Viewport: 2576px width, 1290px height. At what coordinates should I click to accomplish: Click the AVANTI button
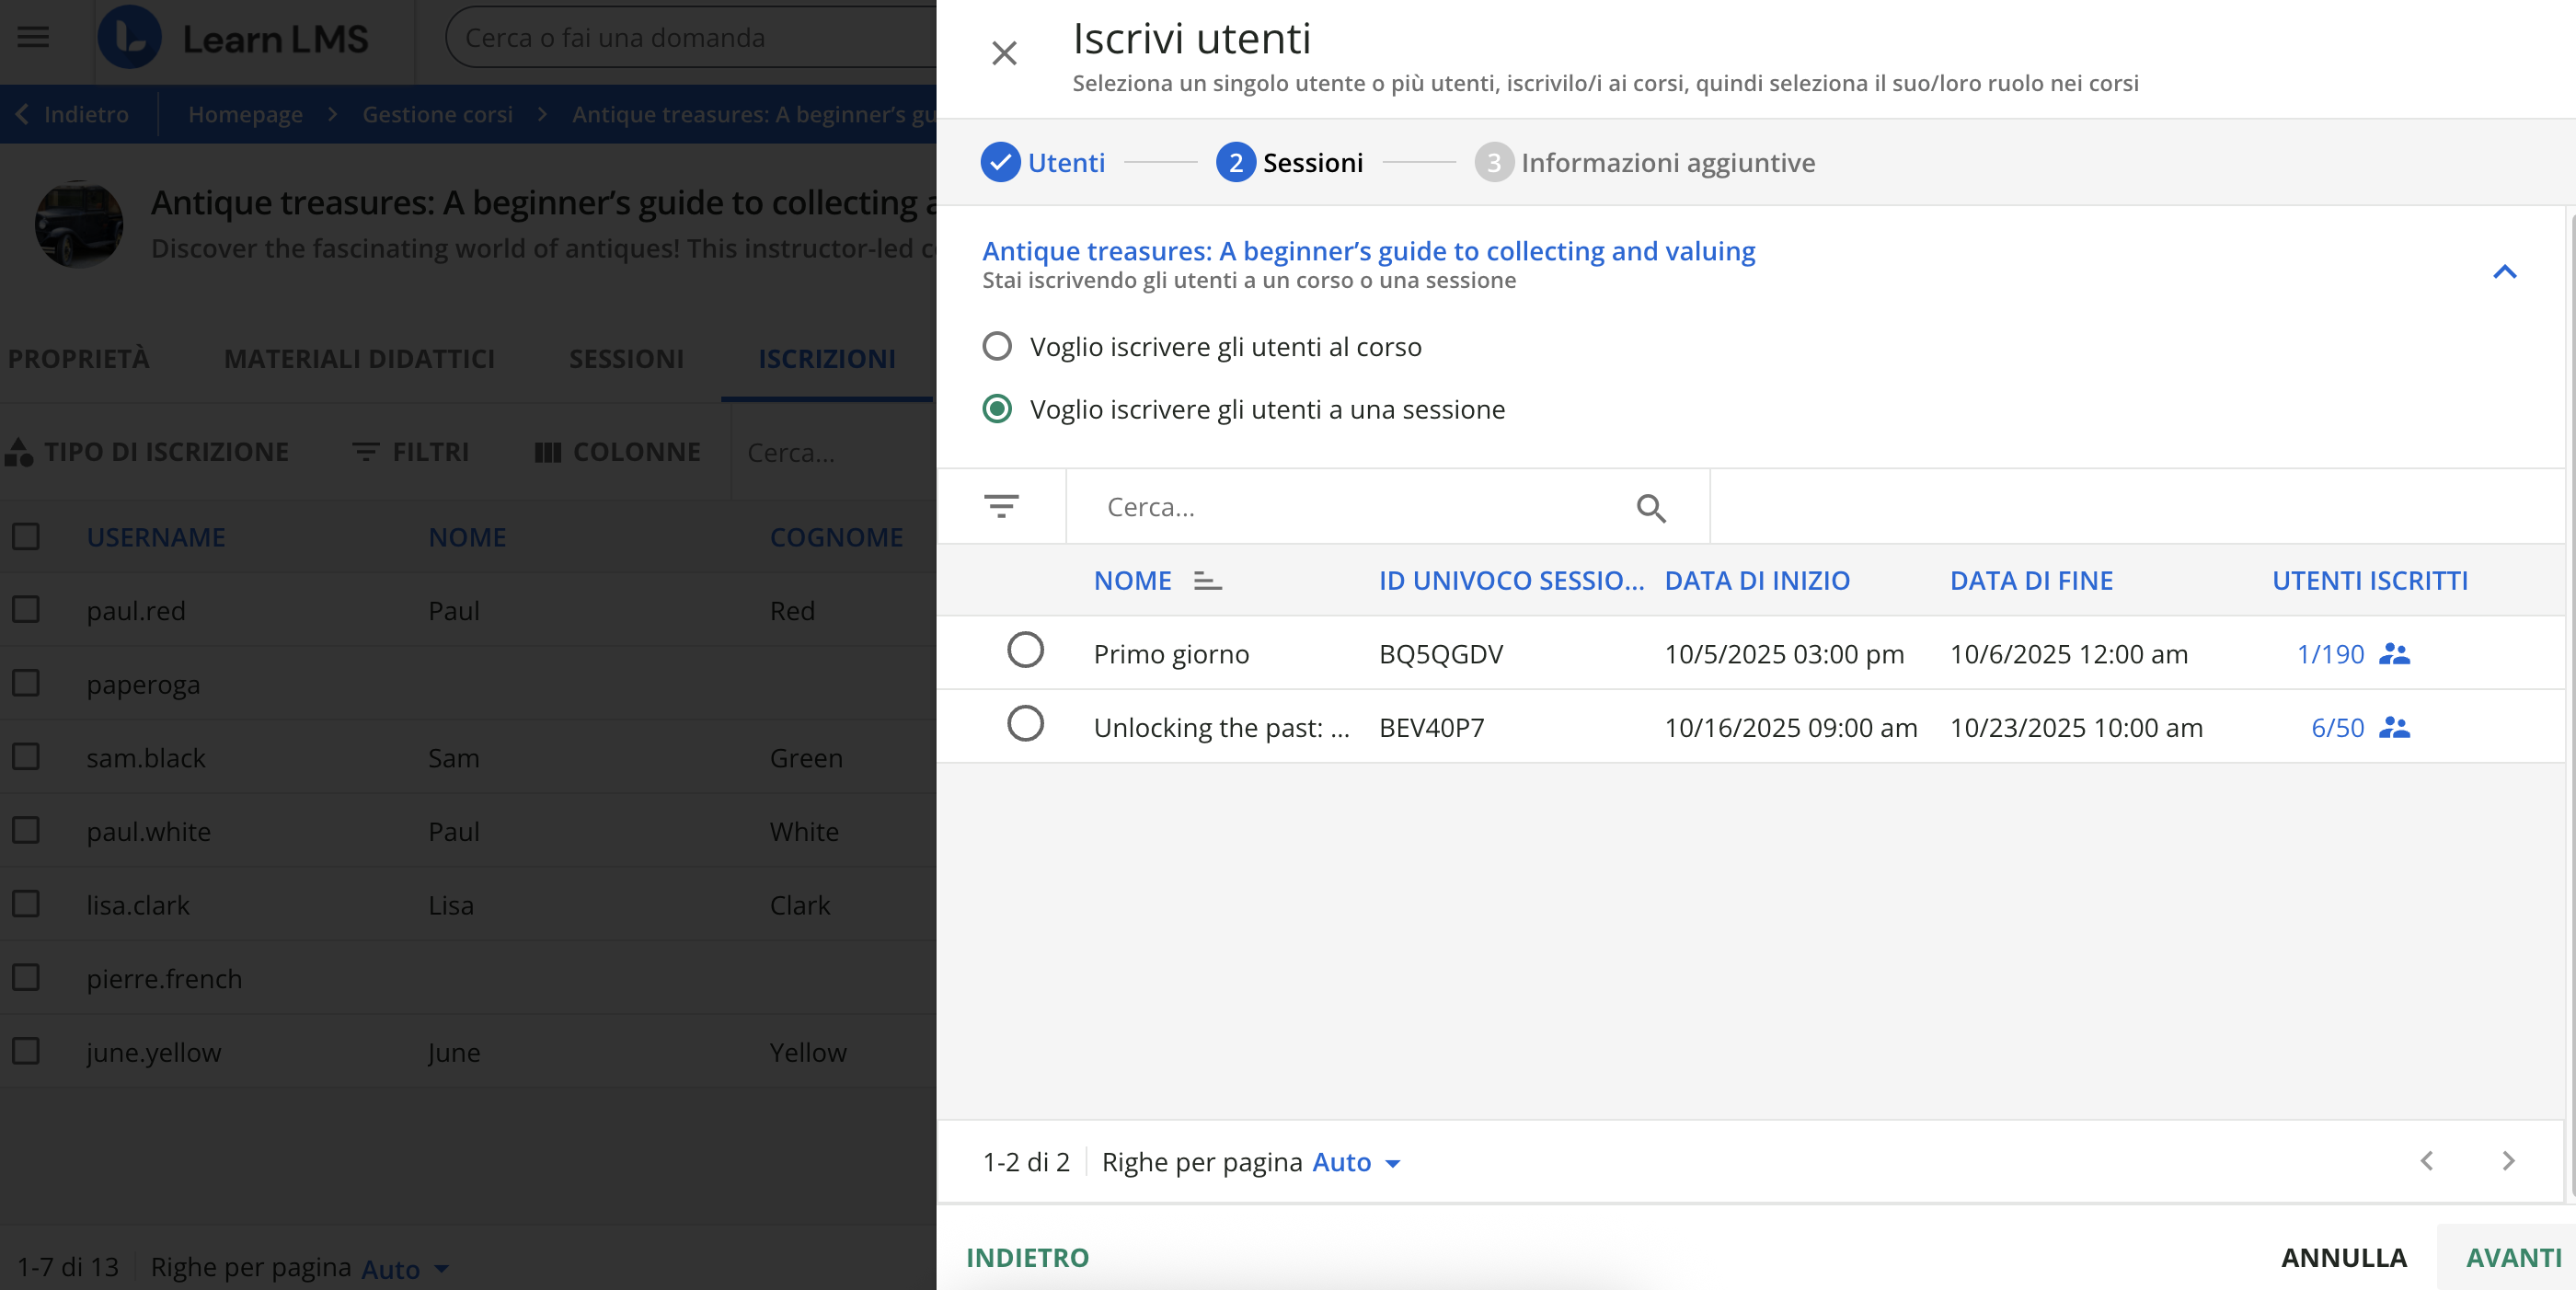coord(2512,1257)
